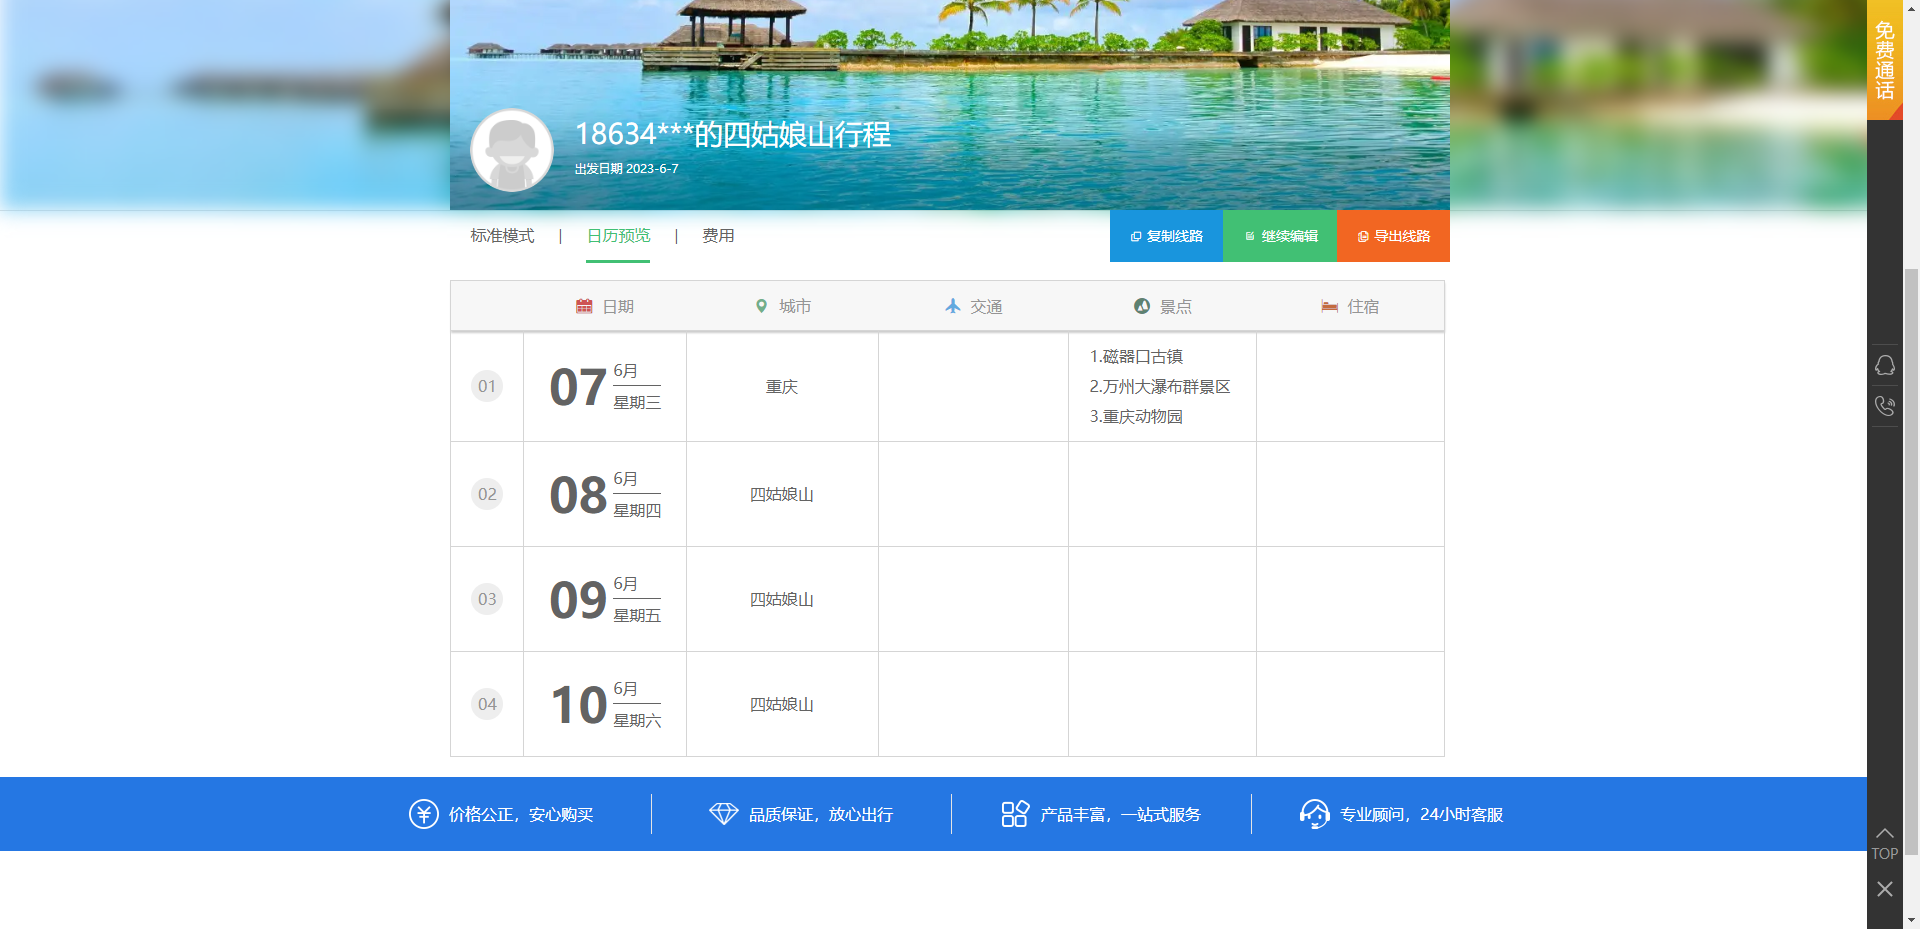Select the 日历预览 tab
Viewport: 1920px width, 929px height.
[x=618, y=236]
